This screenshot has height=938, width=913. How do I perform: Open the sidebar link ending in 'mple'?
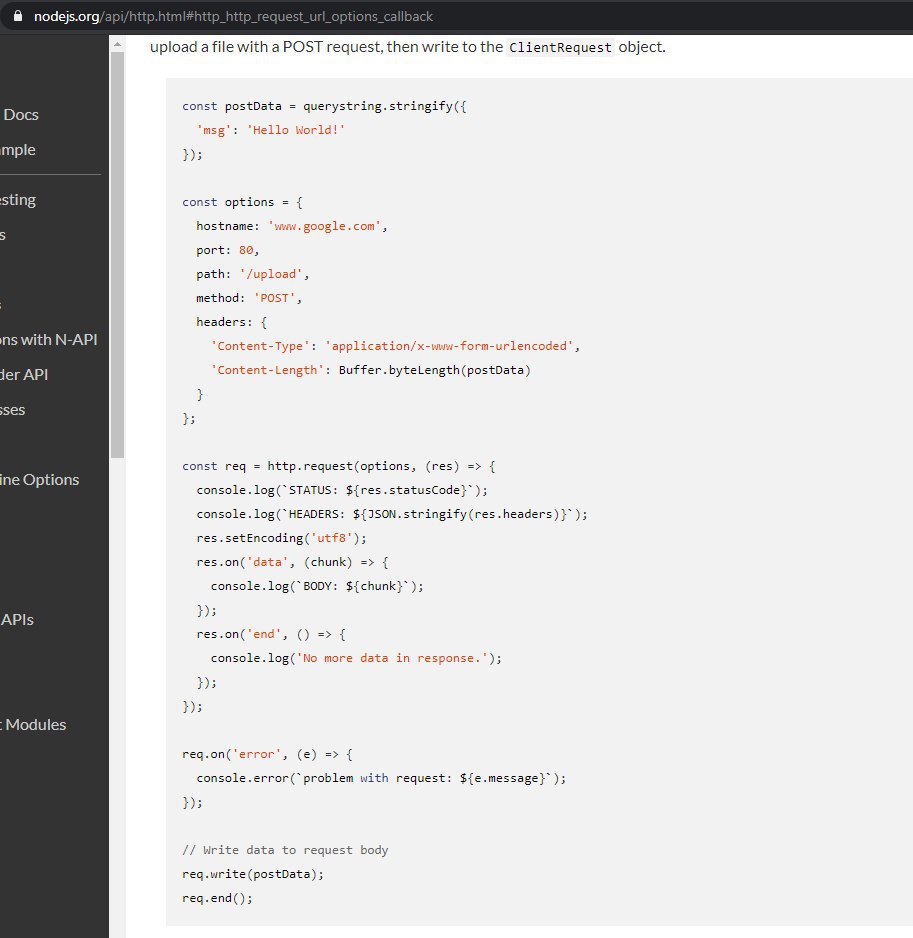coord(17,150)
